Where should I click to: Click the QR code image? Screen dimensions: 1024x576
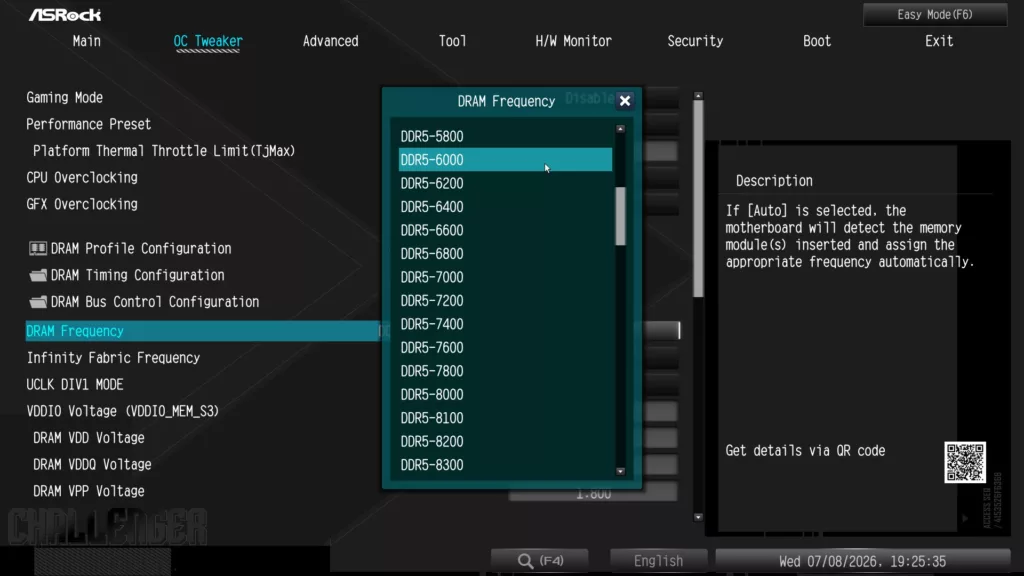[x=965, y=462]
